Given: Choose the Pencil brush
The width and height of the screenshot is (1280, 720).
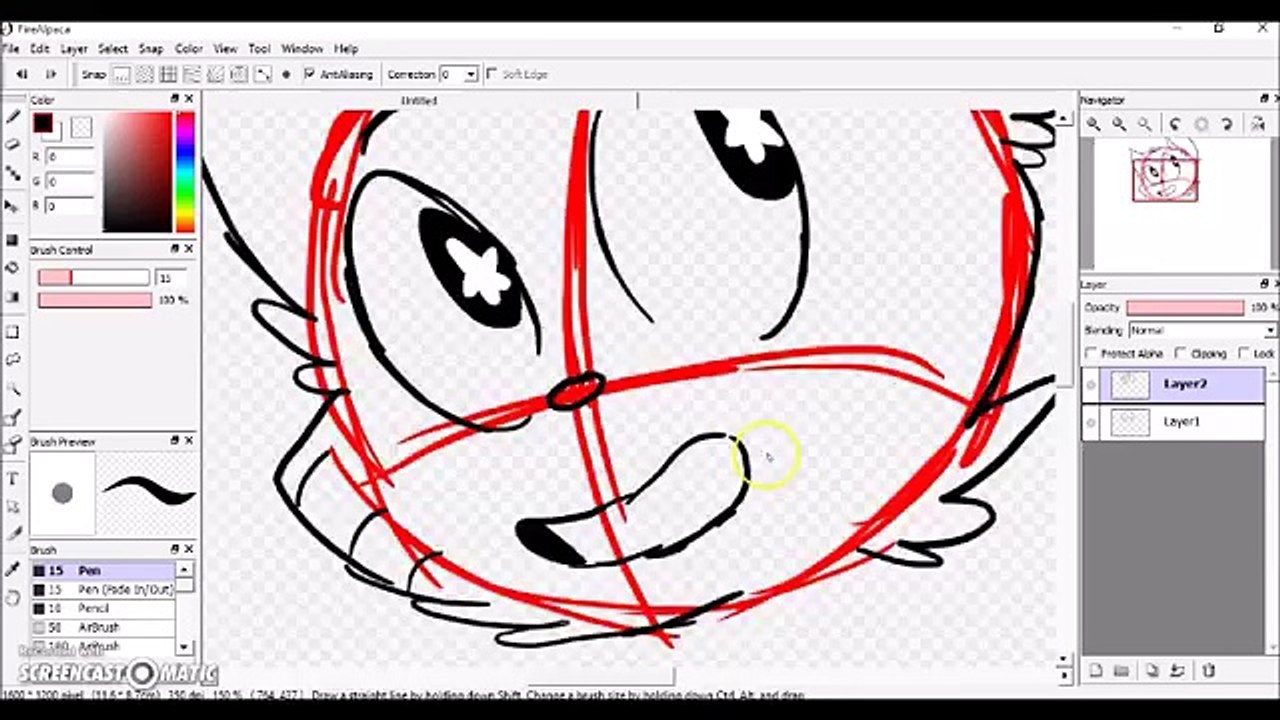Looking at the screenshot, I should 103,608.
